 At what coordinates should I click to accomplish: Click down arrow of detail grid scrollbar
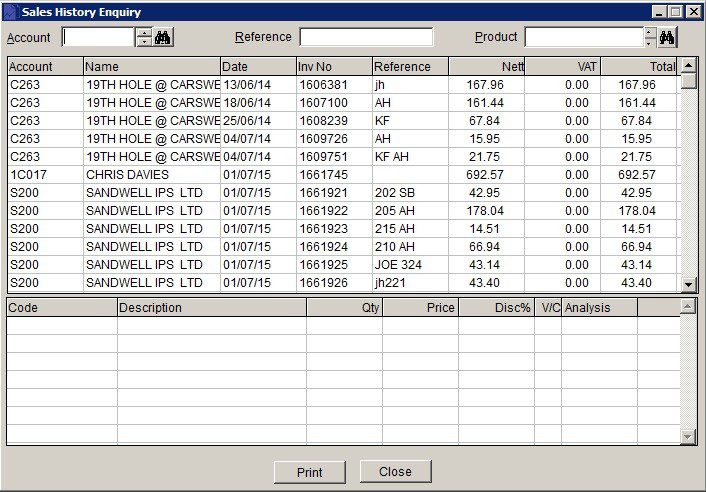[x=688, y=436]
